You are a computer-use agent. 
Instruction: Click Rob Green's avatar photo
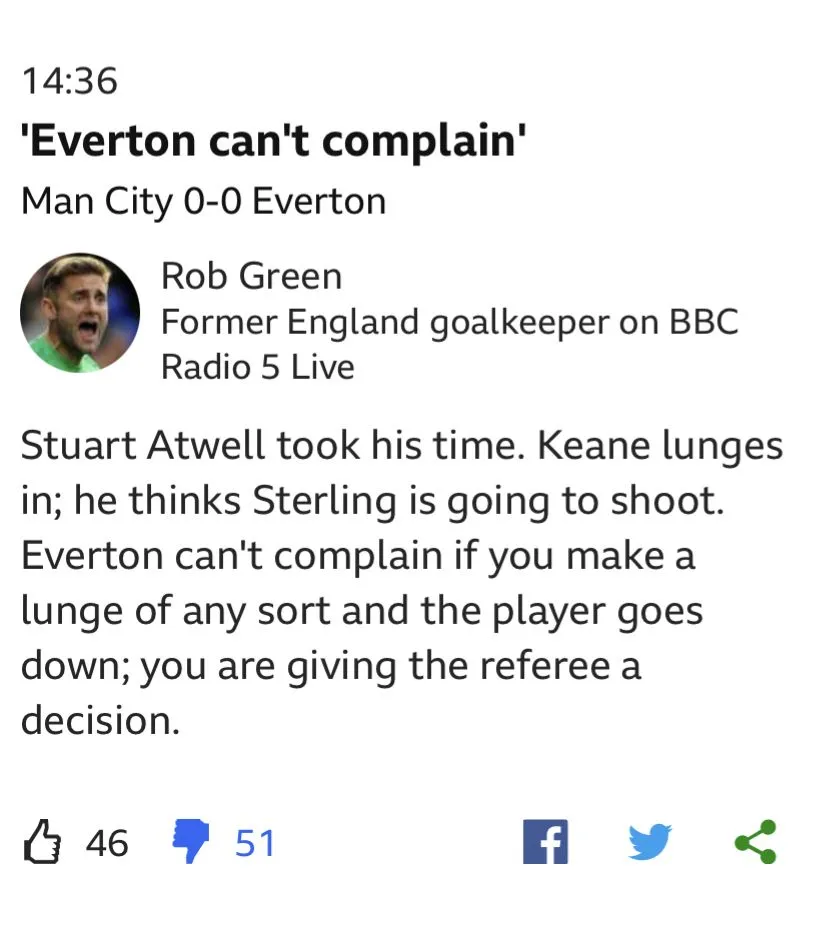(80, 313)
